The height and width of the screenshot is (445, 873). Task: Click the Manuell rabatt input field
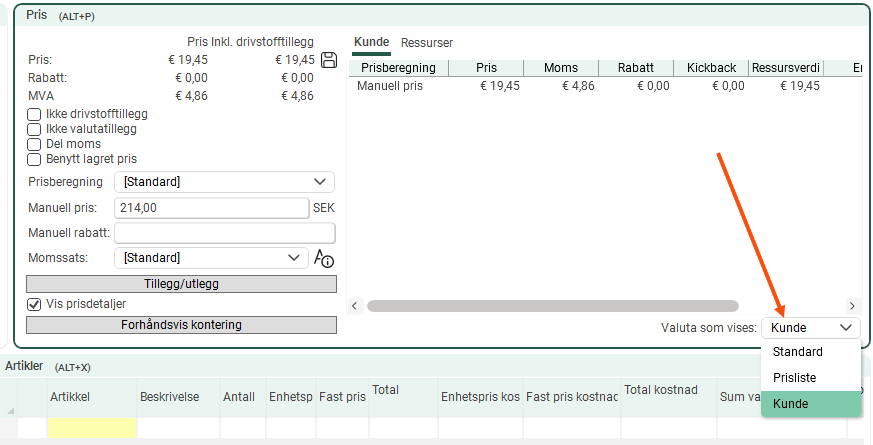tap(224, 233)
